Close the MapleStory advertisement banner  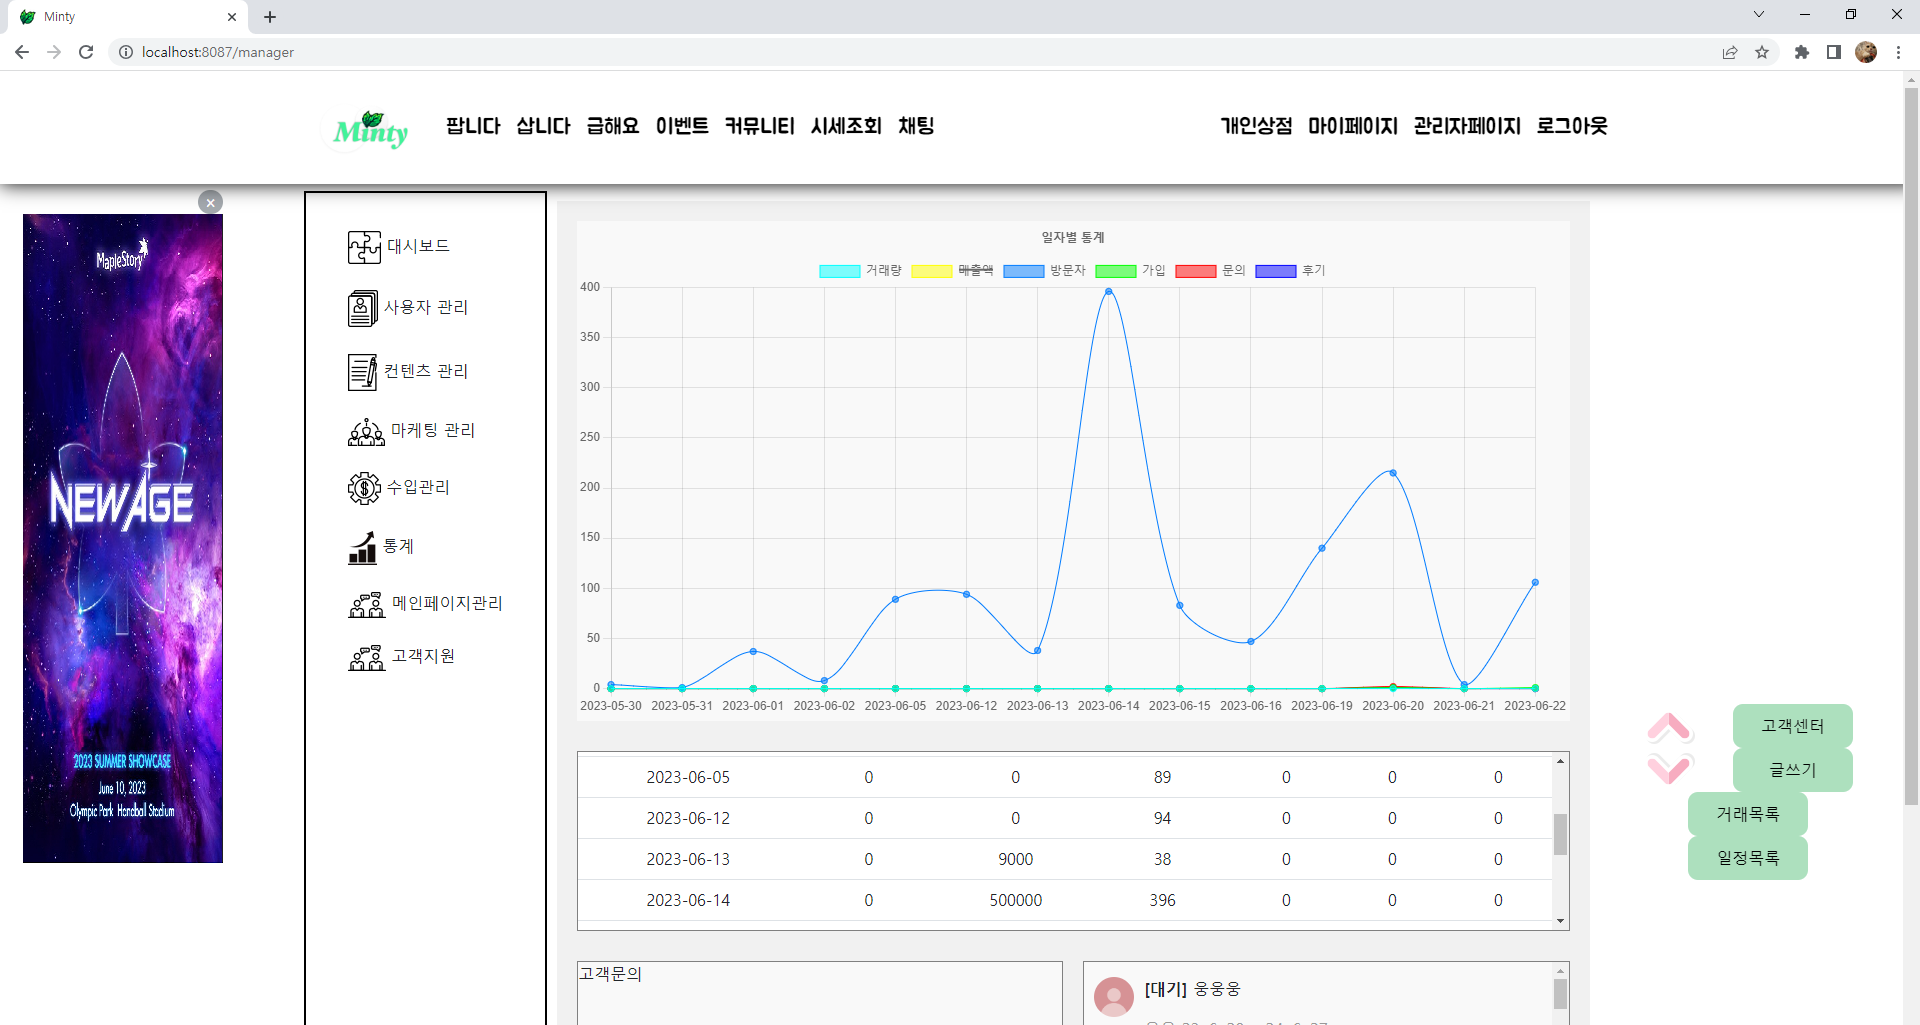(210, 202)
